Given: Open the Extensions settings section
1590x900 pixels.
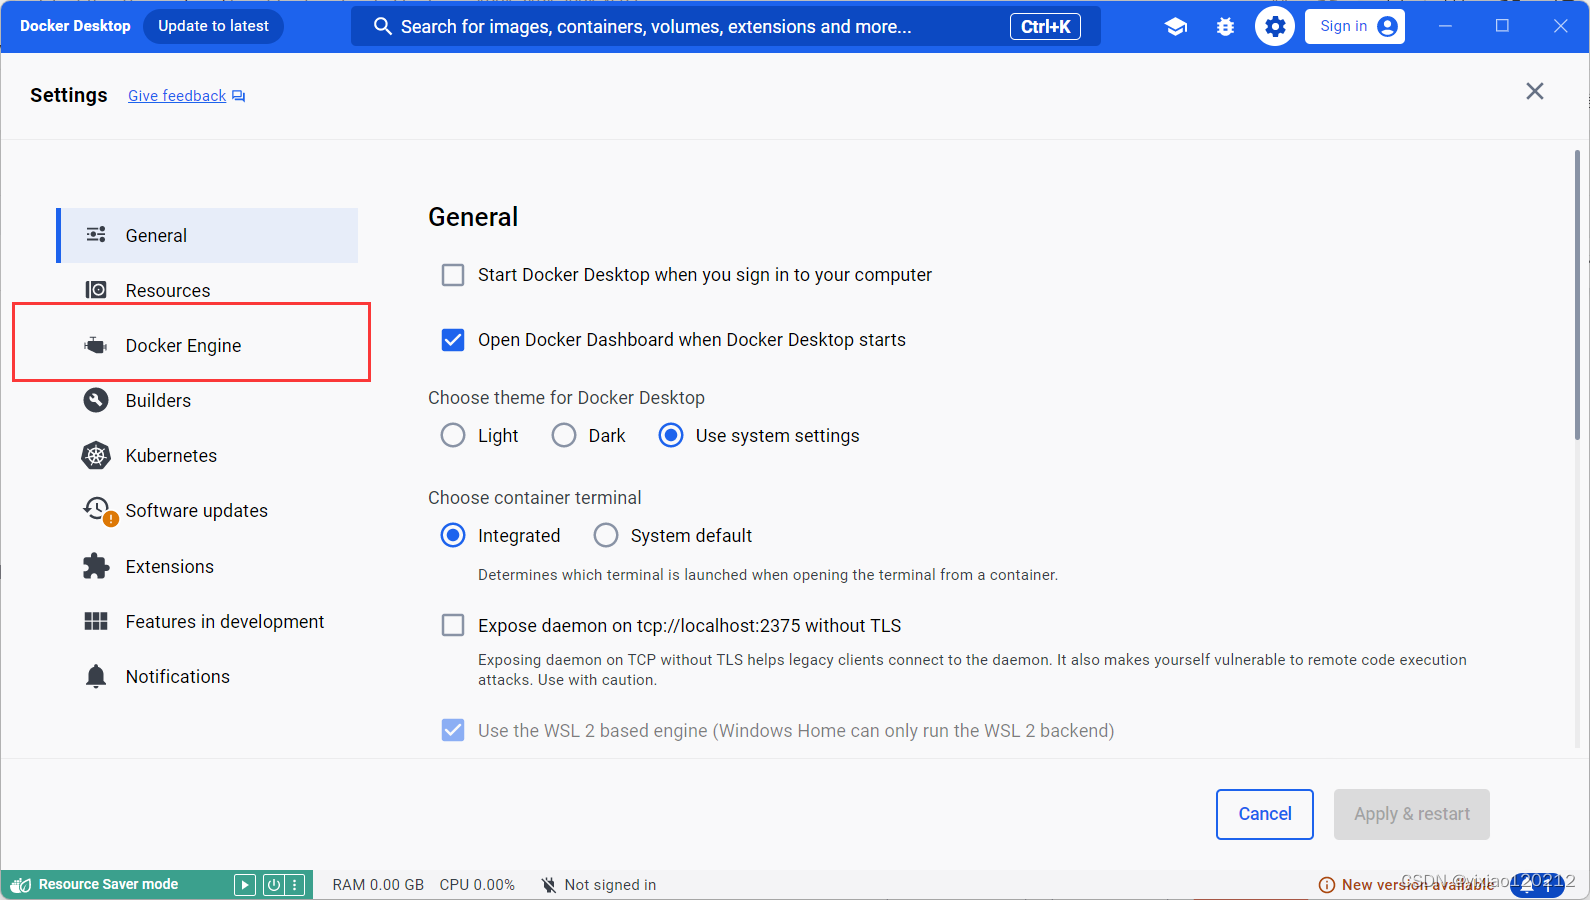Looking at the screenshot, I should click(207, 566).
